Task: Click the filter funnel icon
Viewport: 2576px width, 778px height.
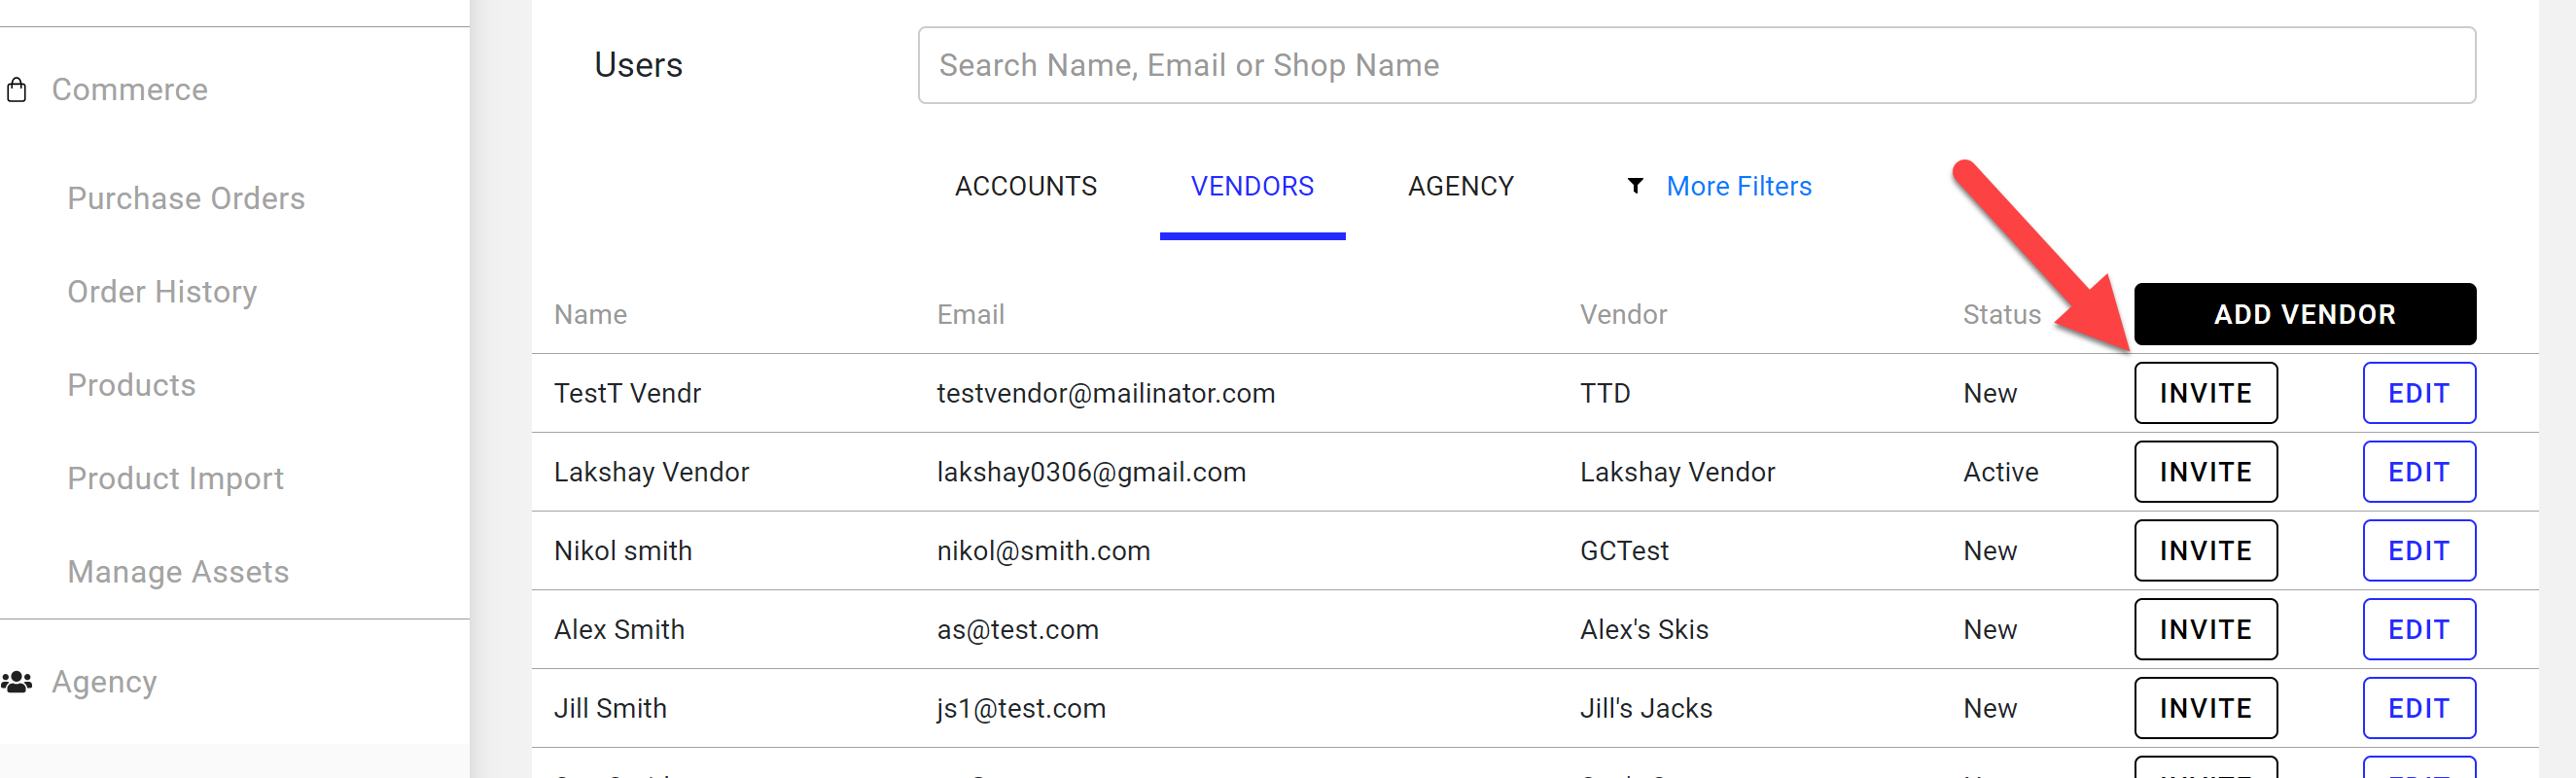Action: point(1634,186)
